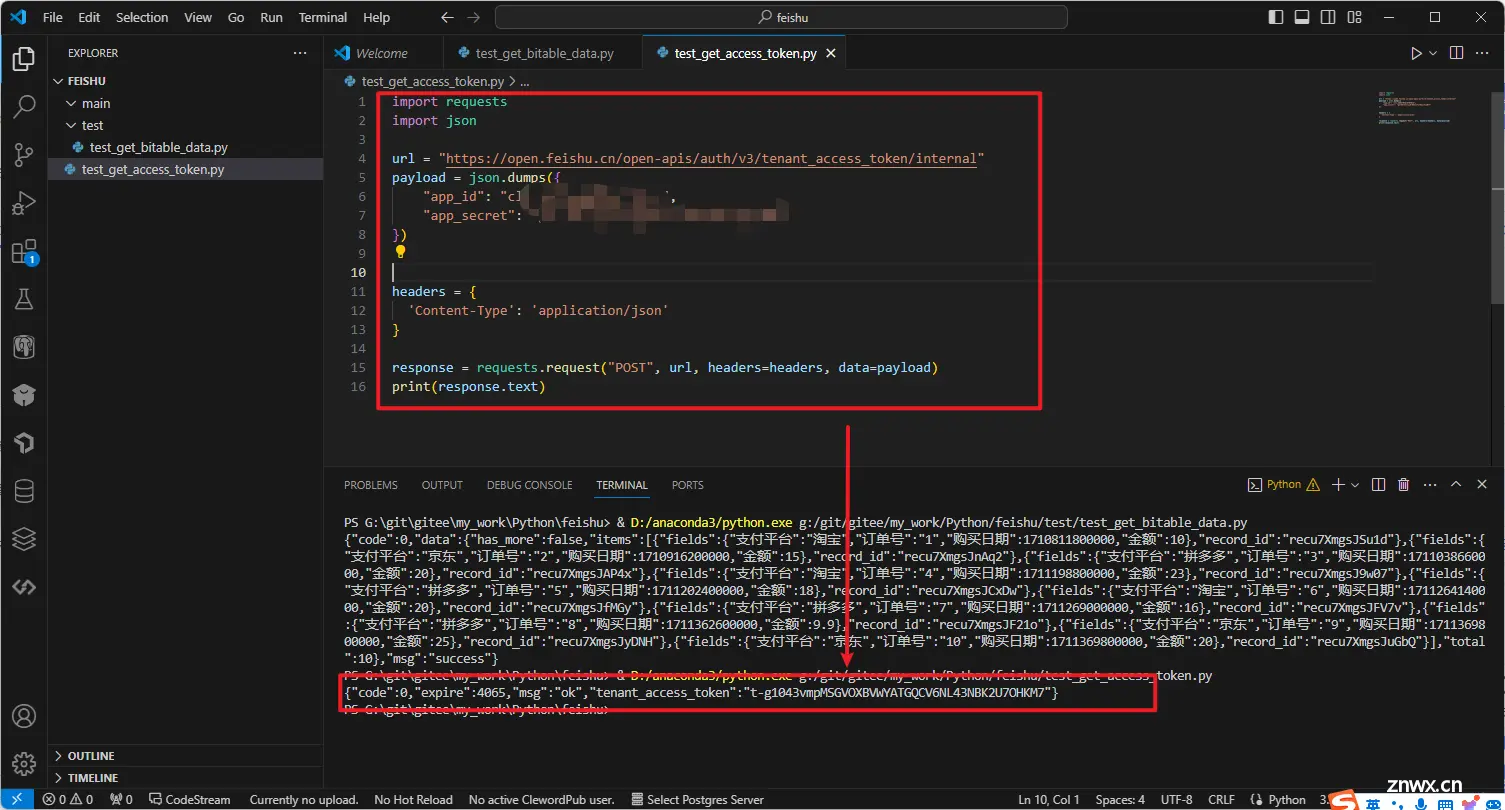Click Ln 10, Col 1 position indicator

click(x=1049, y=800)
